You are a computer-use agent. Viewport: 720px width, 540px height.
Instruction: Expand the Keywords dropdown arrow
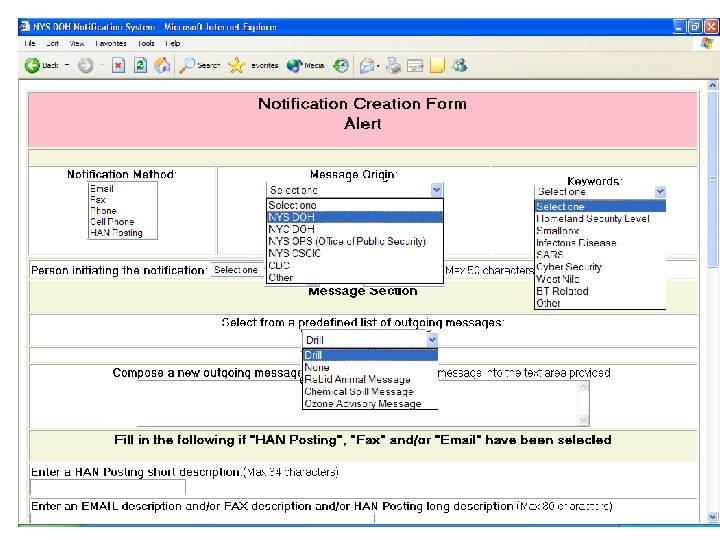(x=660, y=191)
